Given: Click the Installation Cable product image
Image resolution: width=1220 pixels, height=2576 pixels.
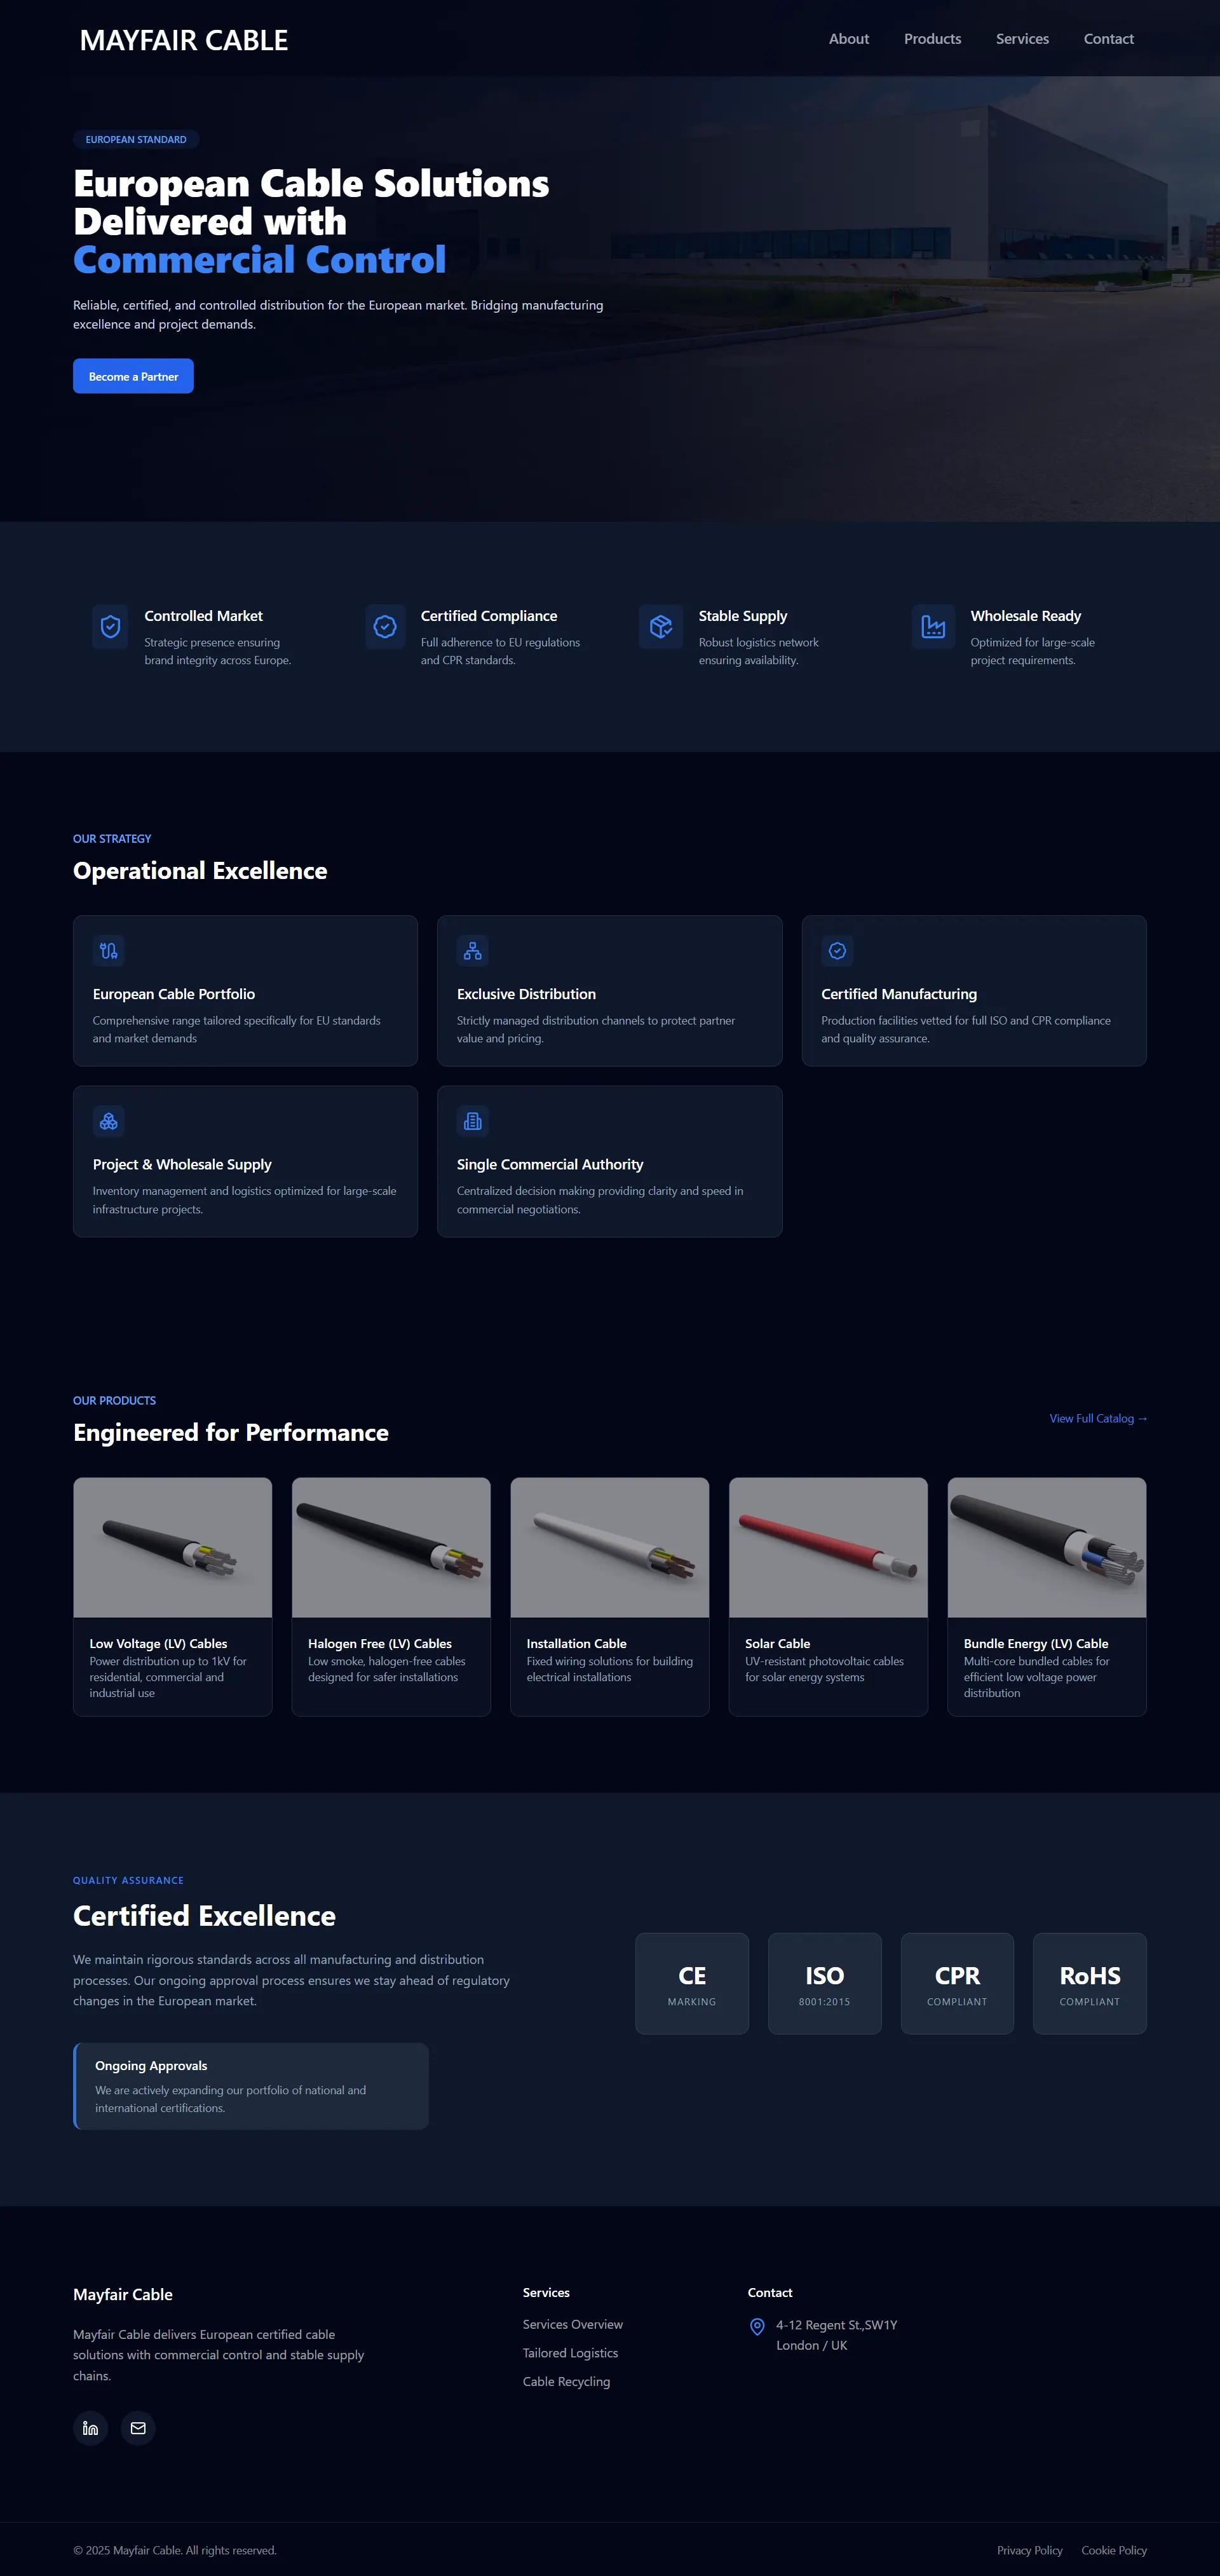Looking at the screenshot, I should pos(610,1547).
